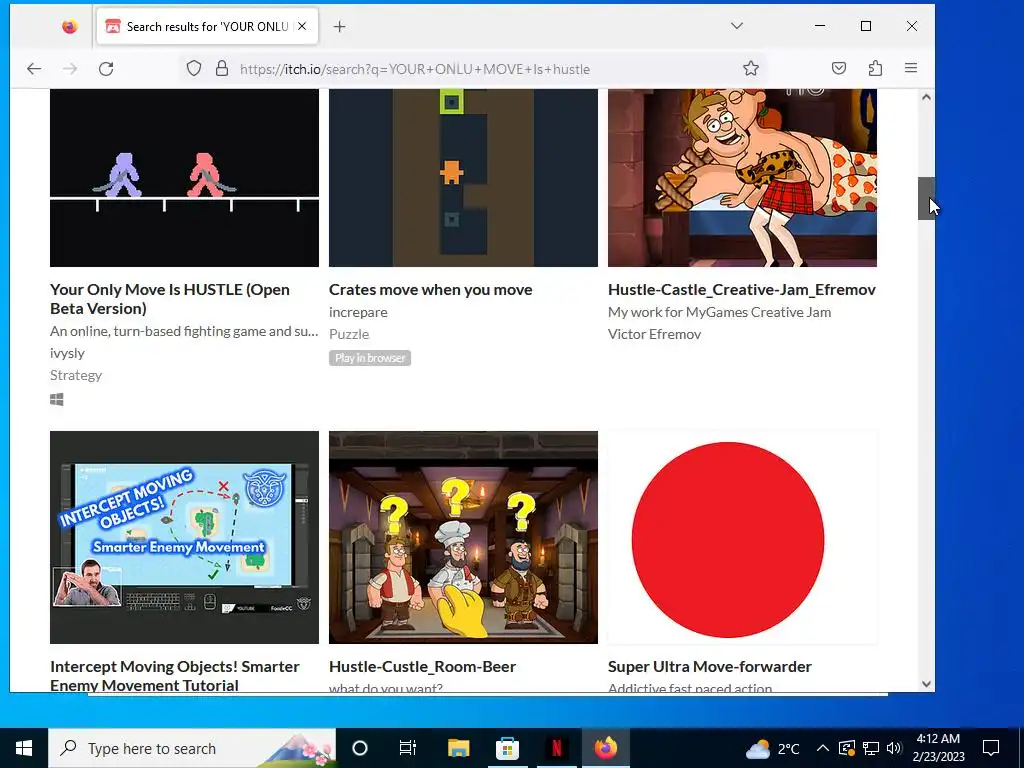This screenshot has width=1024, height=768.
Task: Open the Firefox View pinned icon
Action: click(70, 26)
